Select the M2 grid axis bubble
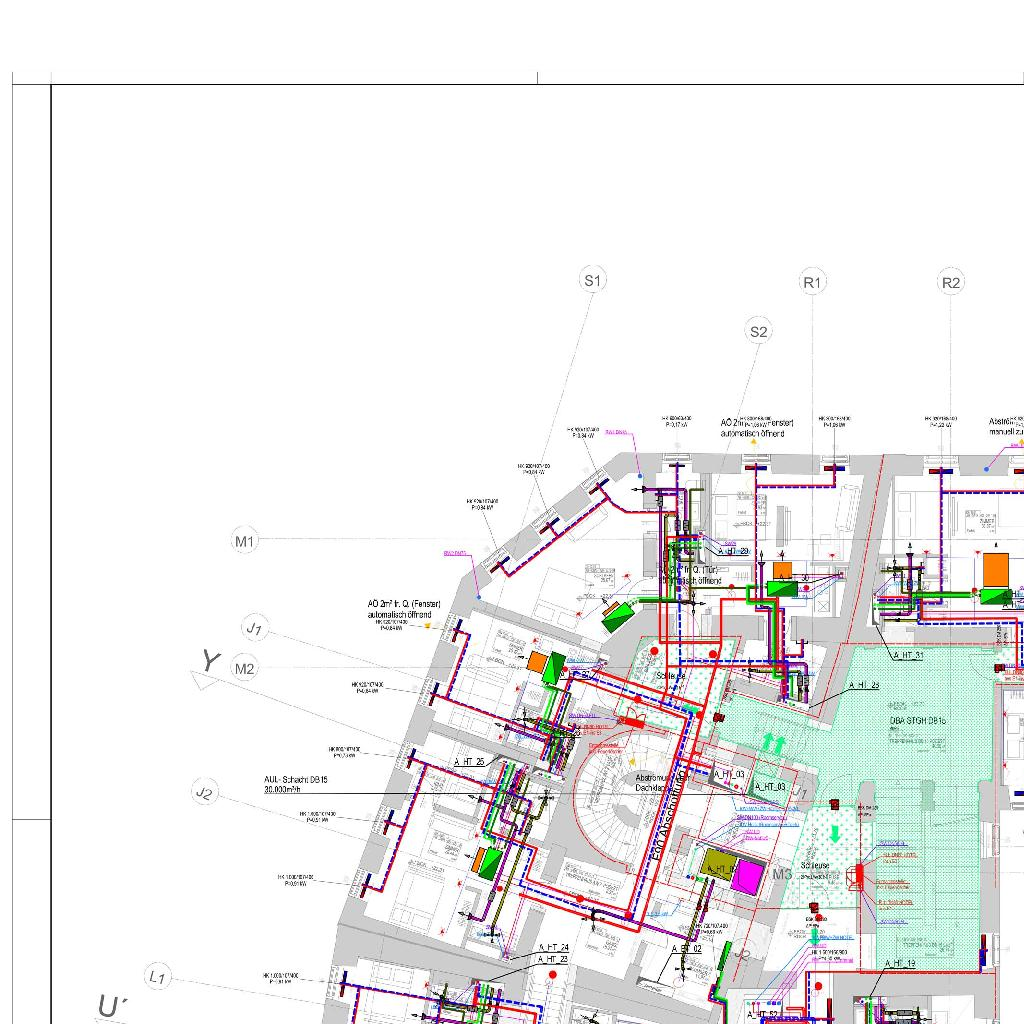The width and height of the screenshot is (1024, 1024). pos(245,668)
